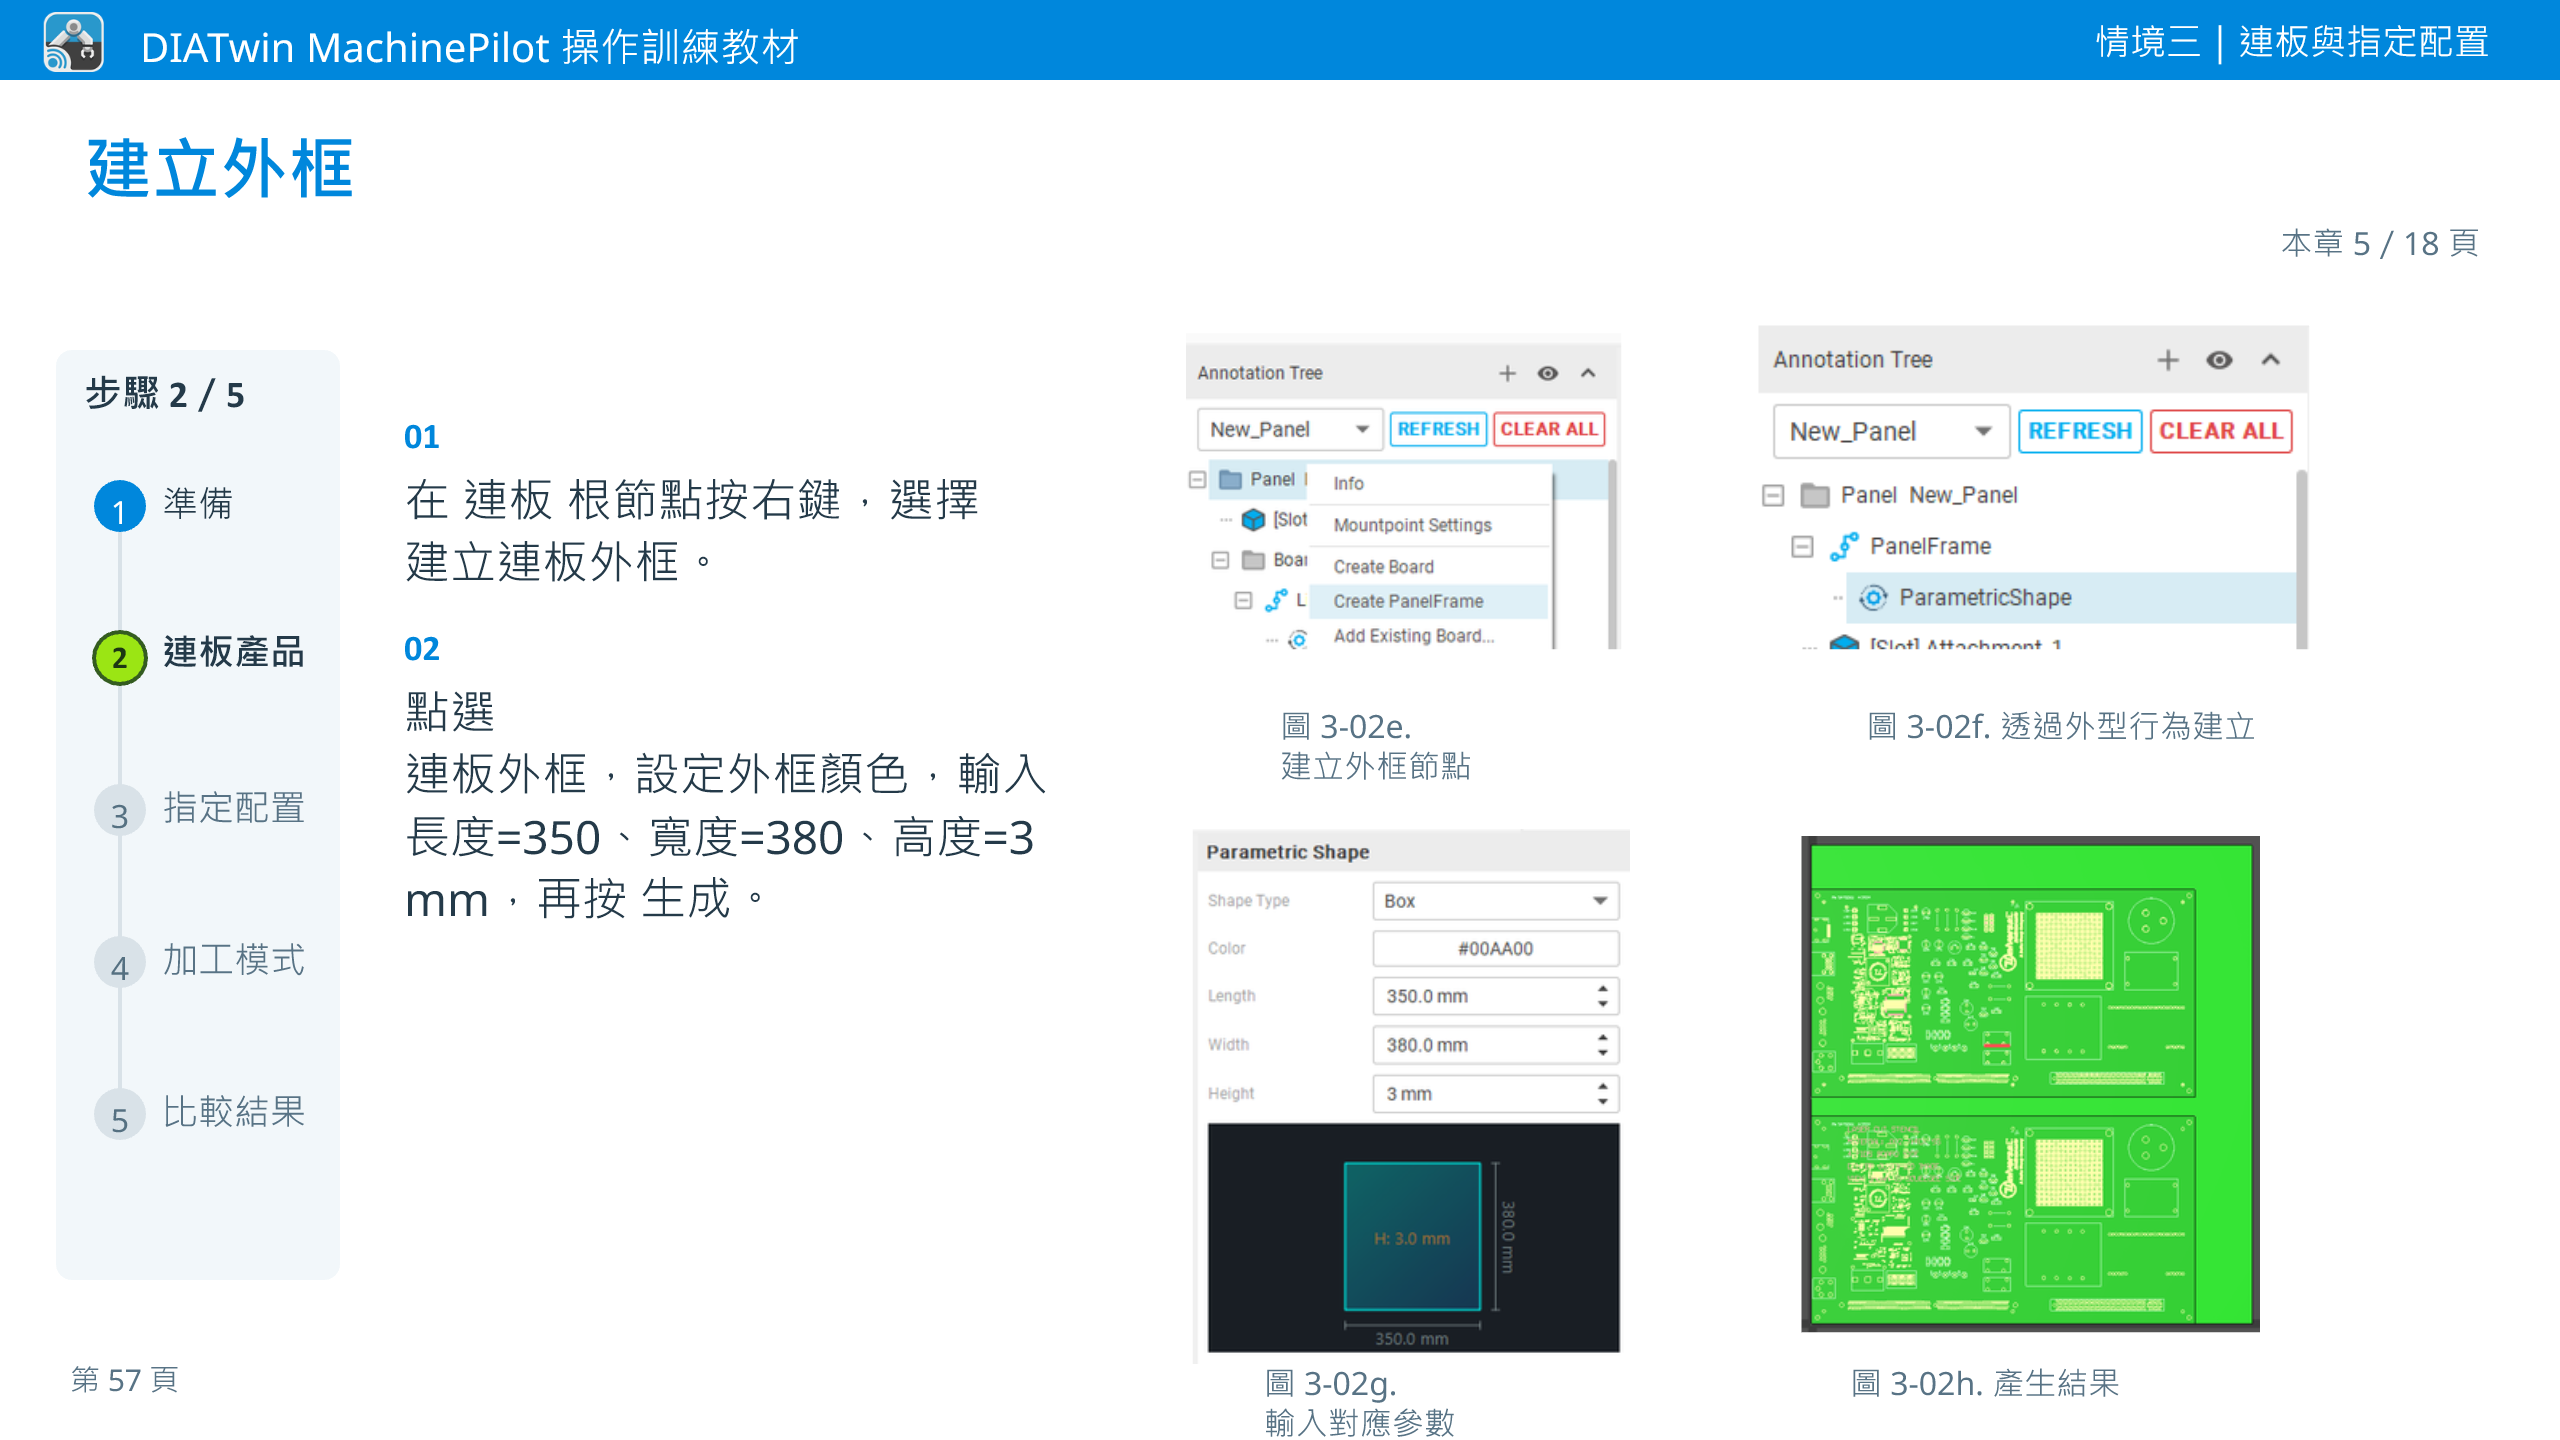Viewport: 2560px width, 1440px height.
Task: Click the blue path icon in left tree
Action: pos(1276,600)
